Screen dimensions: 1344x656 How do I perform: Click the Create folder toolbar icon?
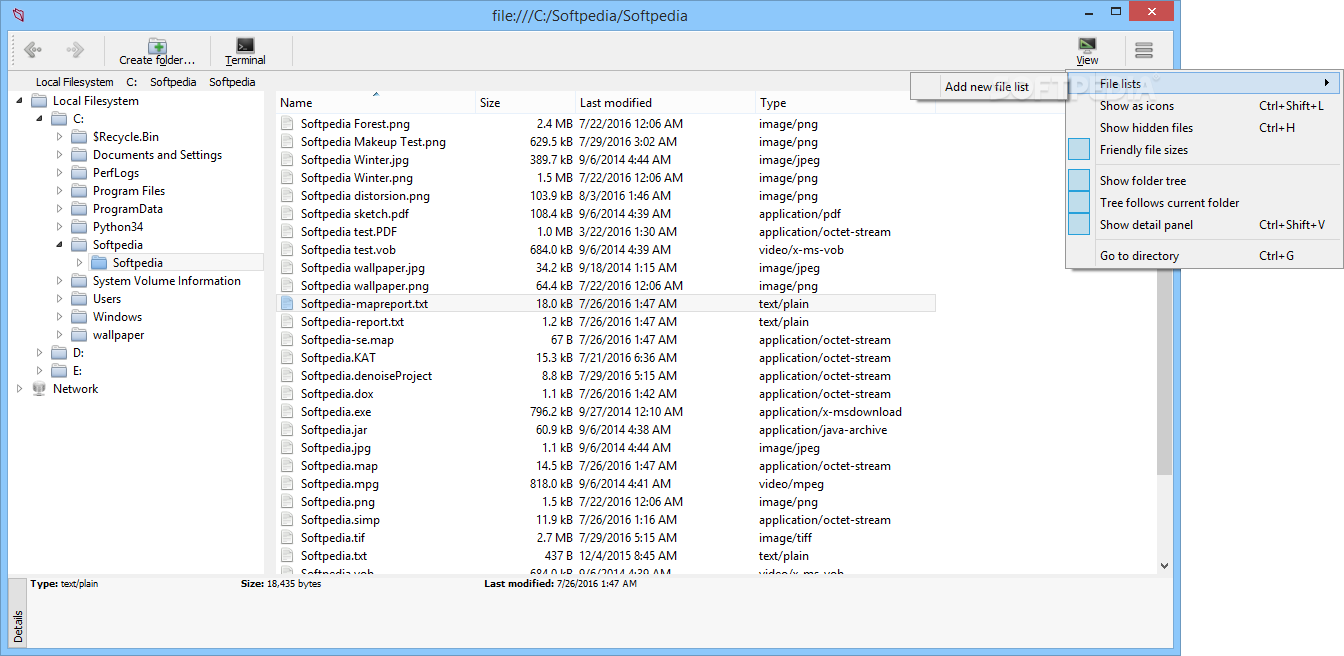point(157,46)
